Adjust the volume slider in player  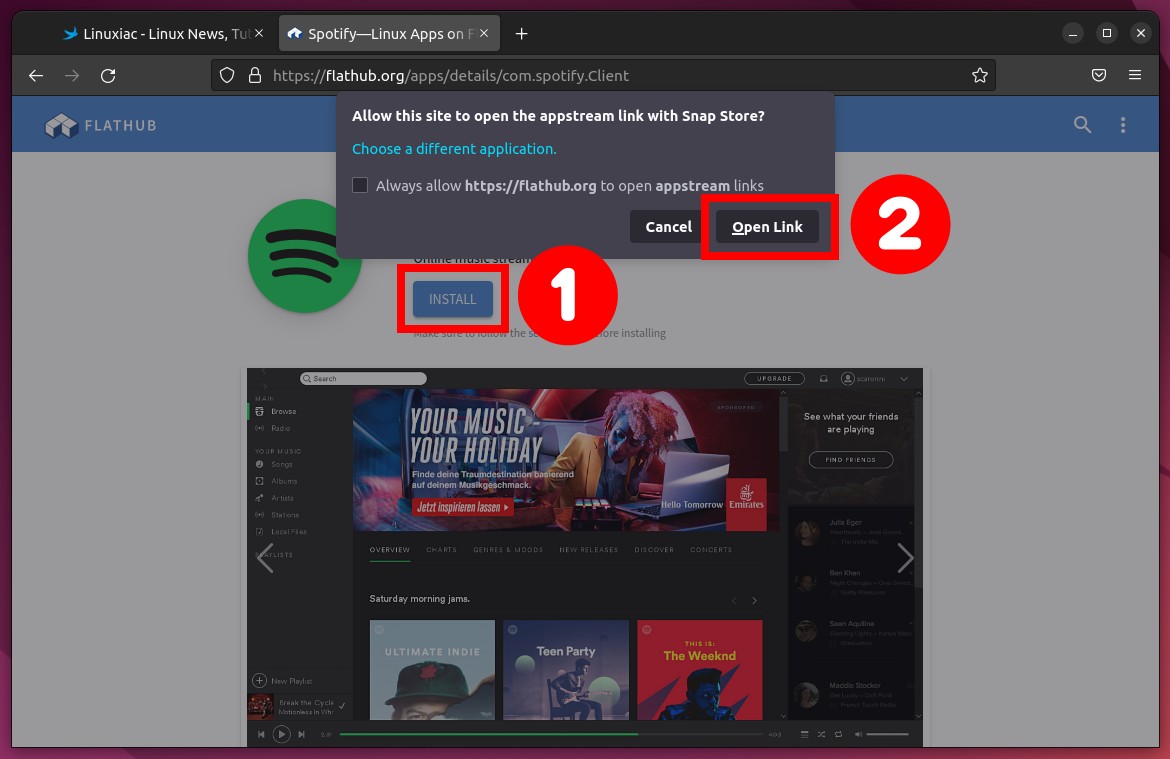[x=887, y=734]
